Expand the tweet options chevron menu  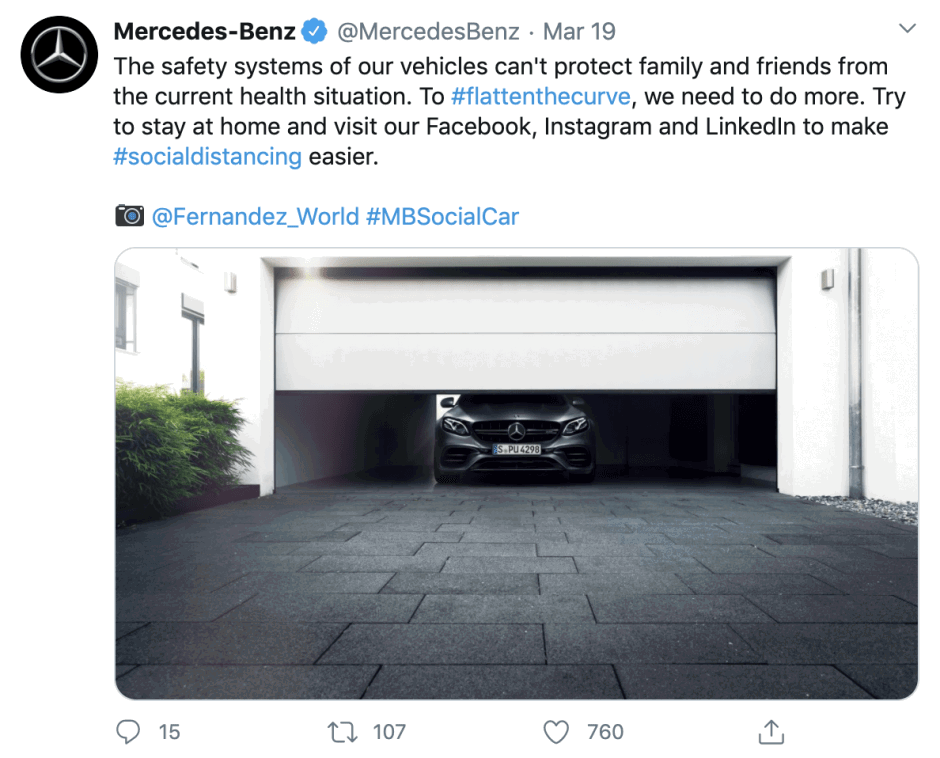coord(907,29)
